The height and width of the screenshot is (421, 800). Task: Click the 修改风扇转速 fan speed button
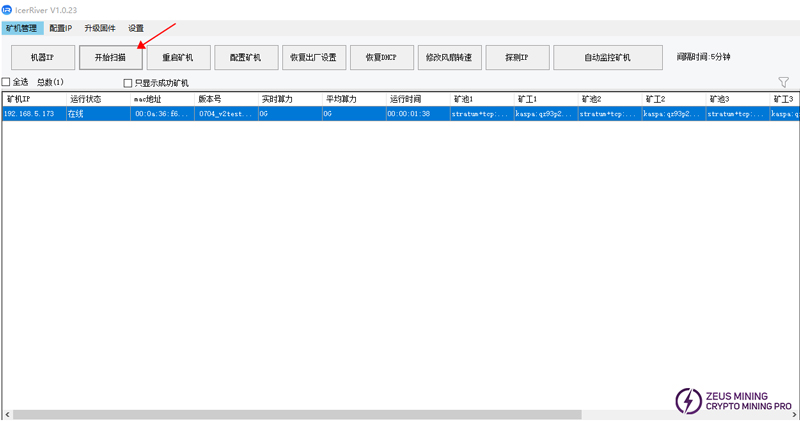[449, 58]
